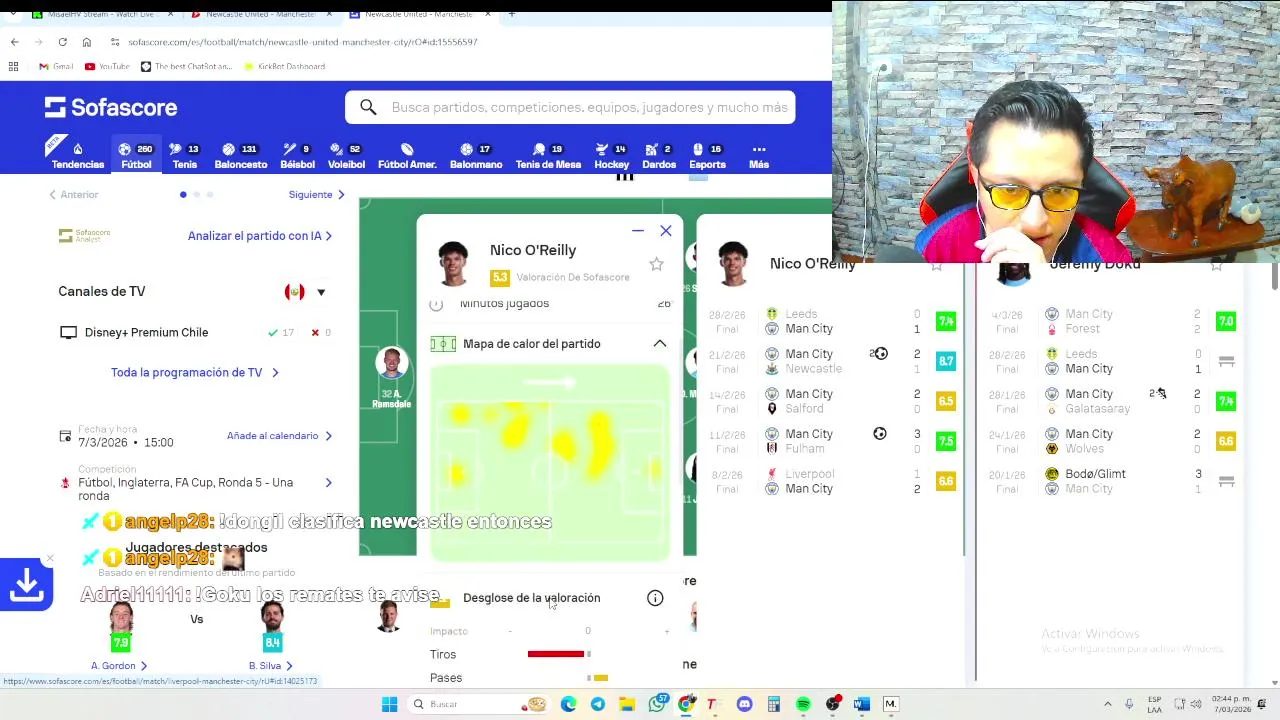This screenshot has height=720, width=1280.
Task: Select the first pagination dot
Action: [183, 194]
